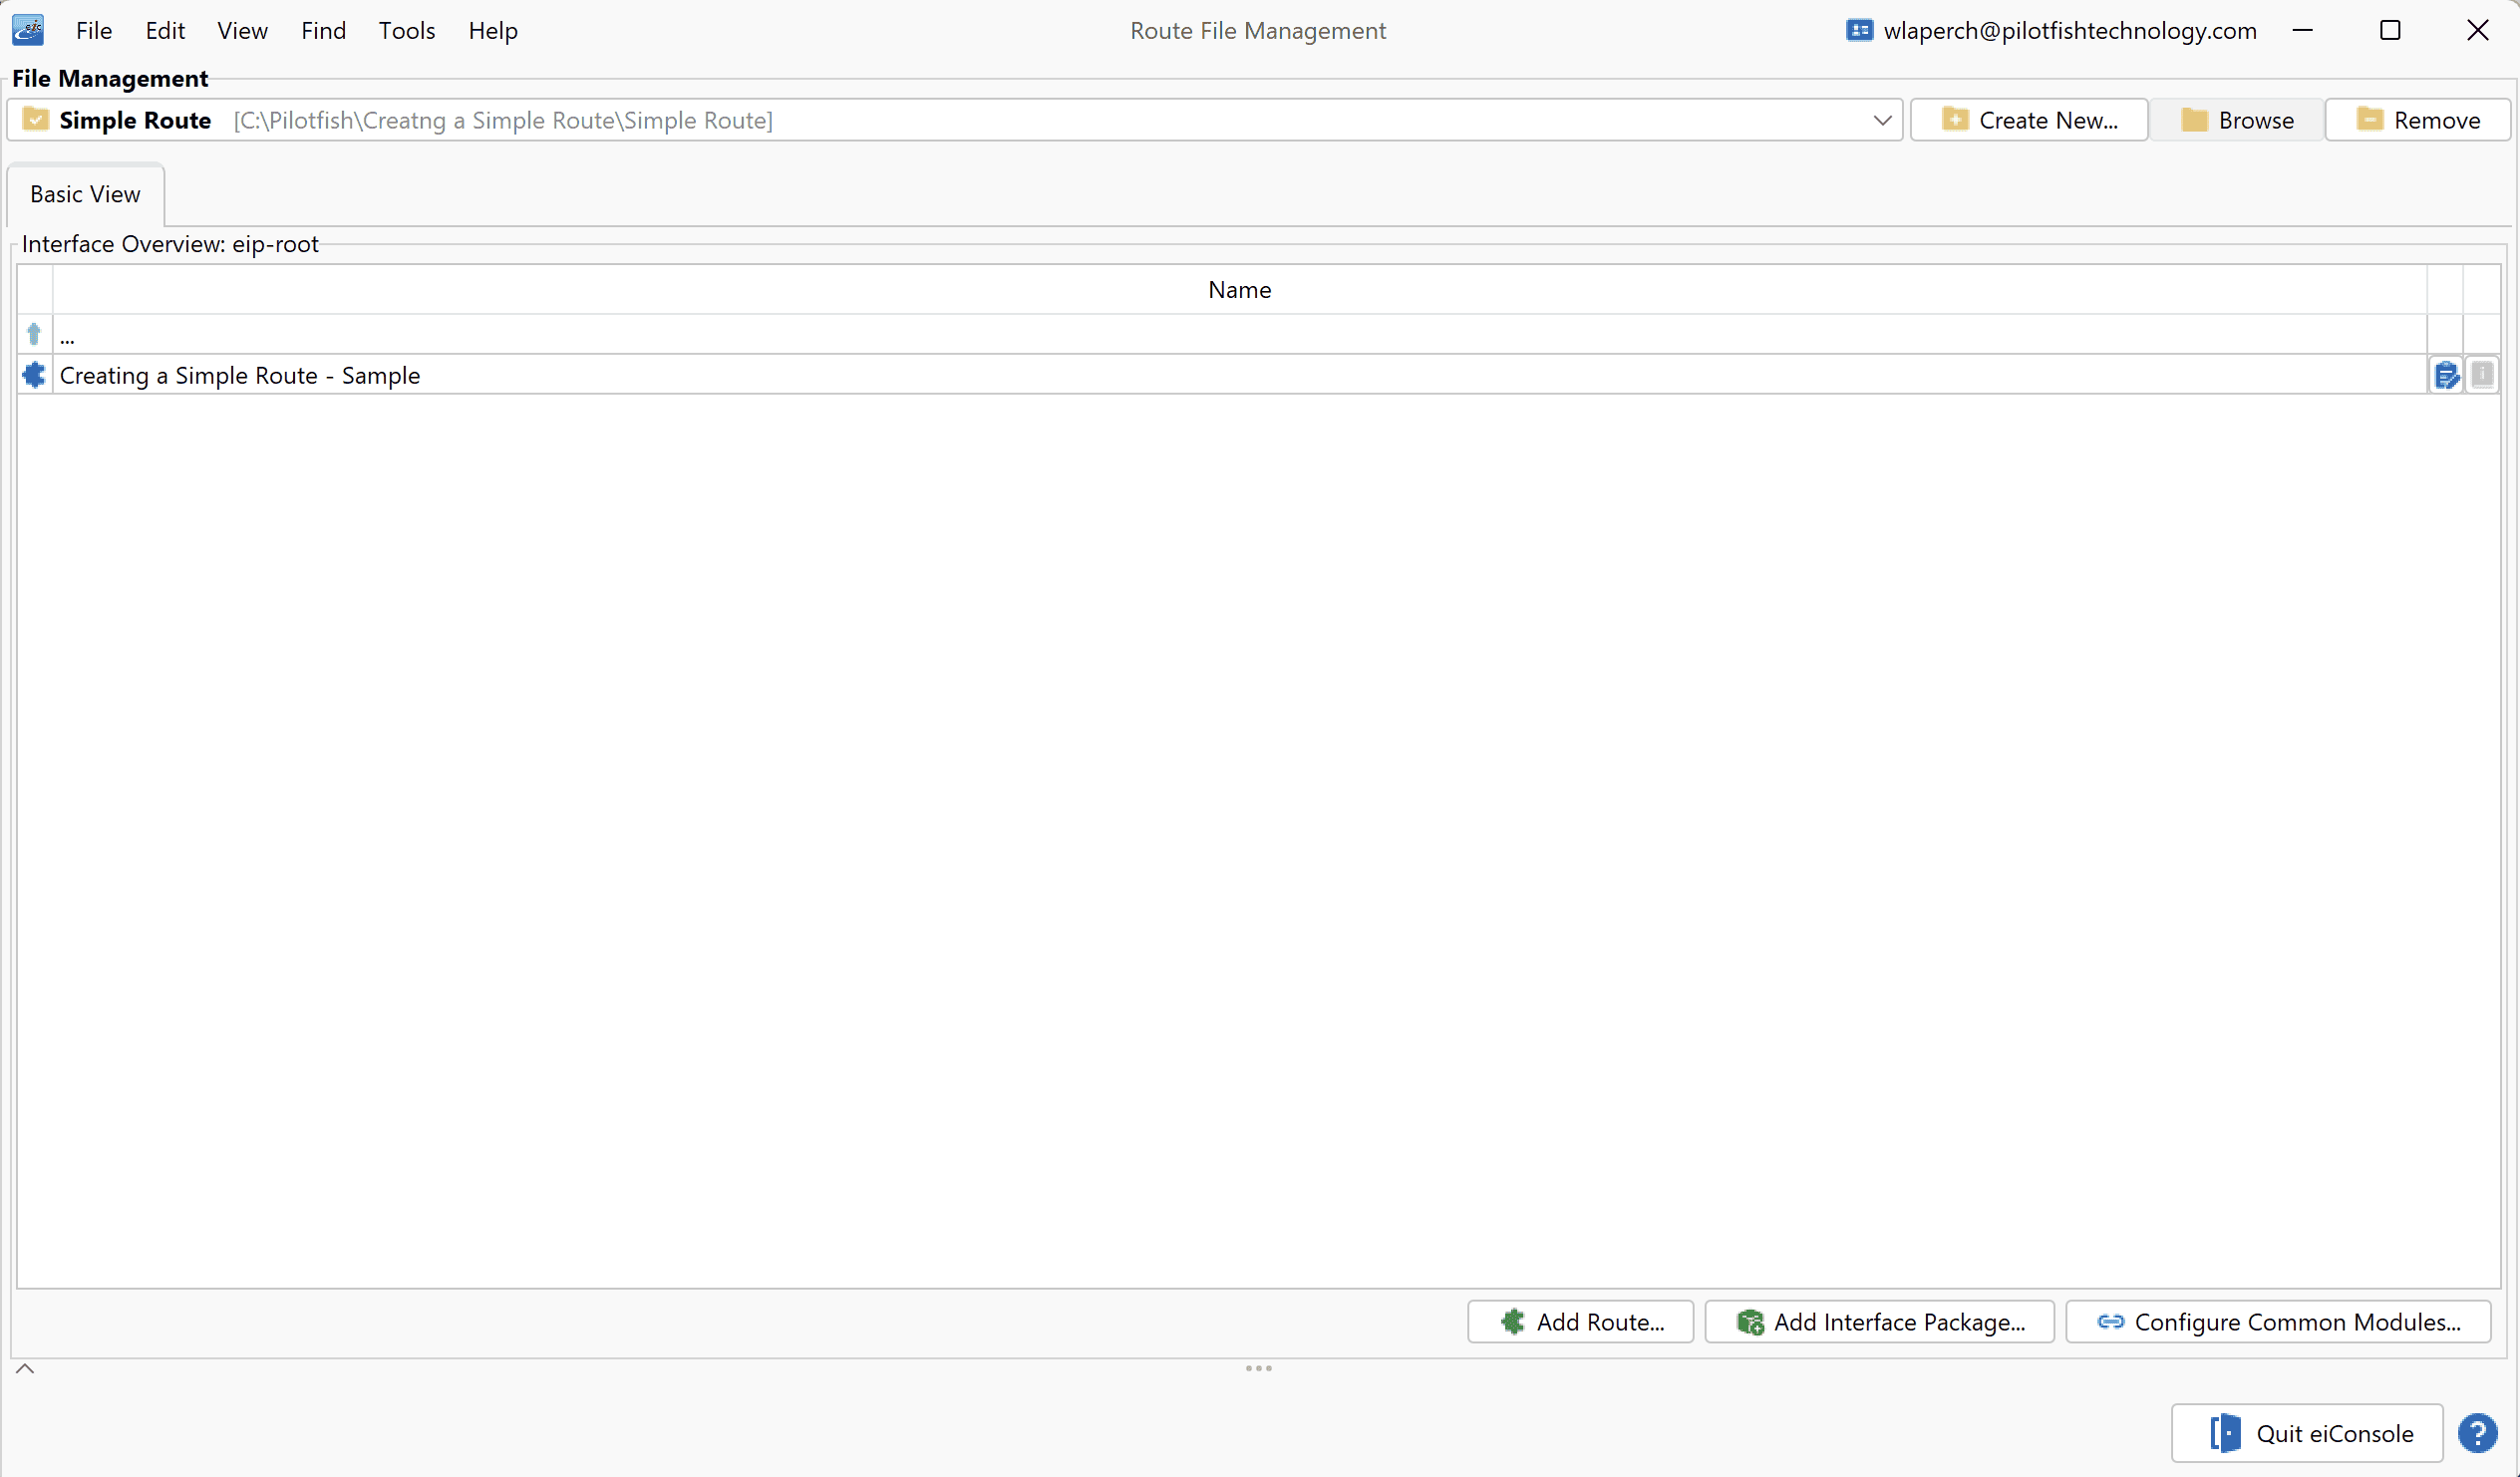Screen dimensions: 2520x1477
Task: Open the View menu
Action: tap(242, 31)
